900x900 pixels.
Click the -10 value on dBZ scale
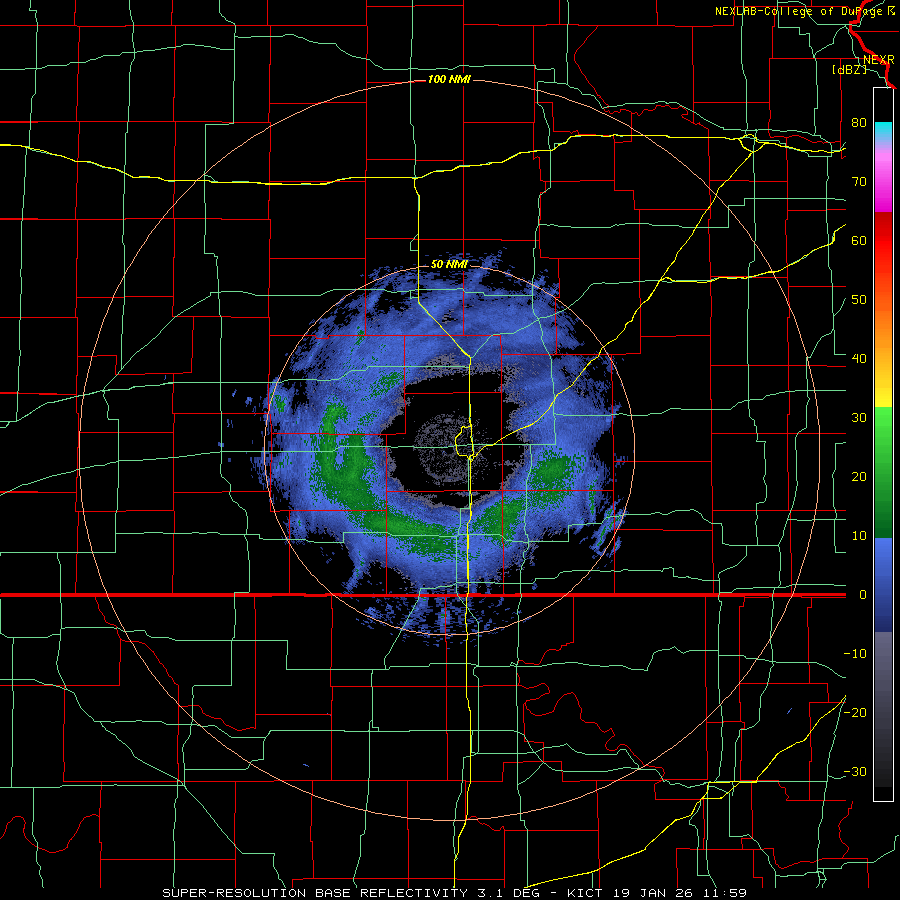855,654
